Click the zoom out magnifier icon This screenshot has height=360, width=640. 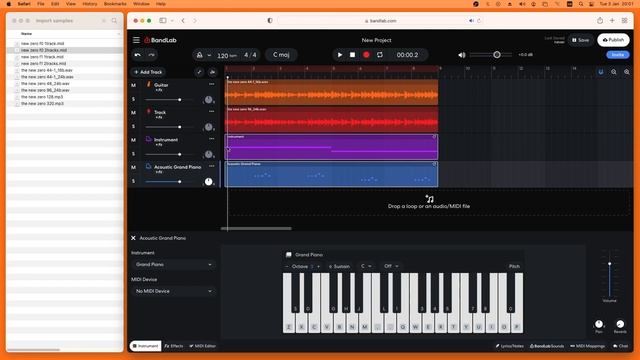[614, 72]
